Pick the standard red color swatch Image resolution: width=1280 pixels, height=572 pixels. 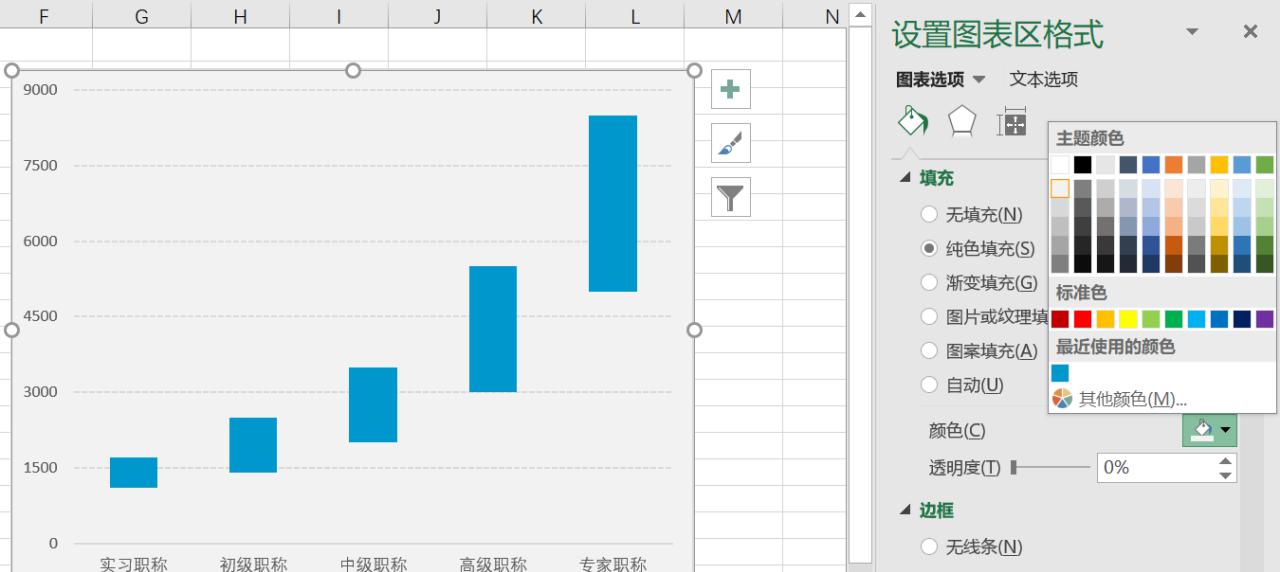pyautogui.click(x=1082, y=319)
